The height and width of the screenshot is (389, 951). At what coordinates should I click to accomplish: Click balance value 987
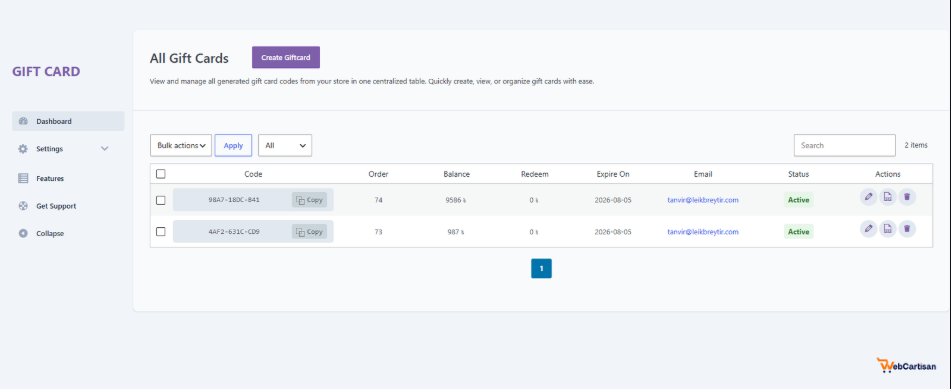455,231
